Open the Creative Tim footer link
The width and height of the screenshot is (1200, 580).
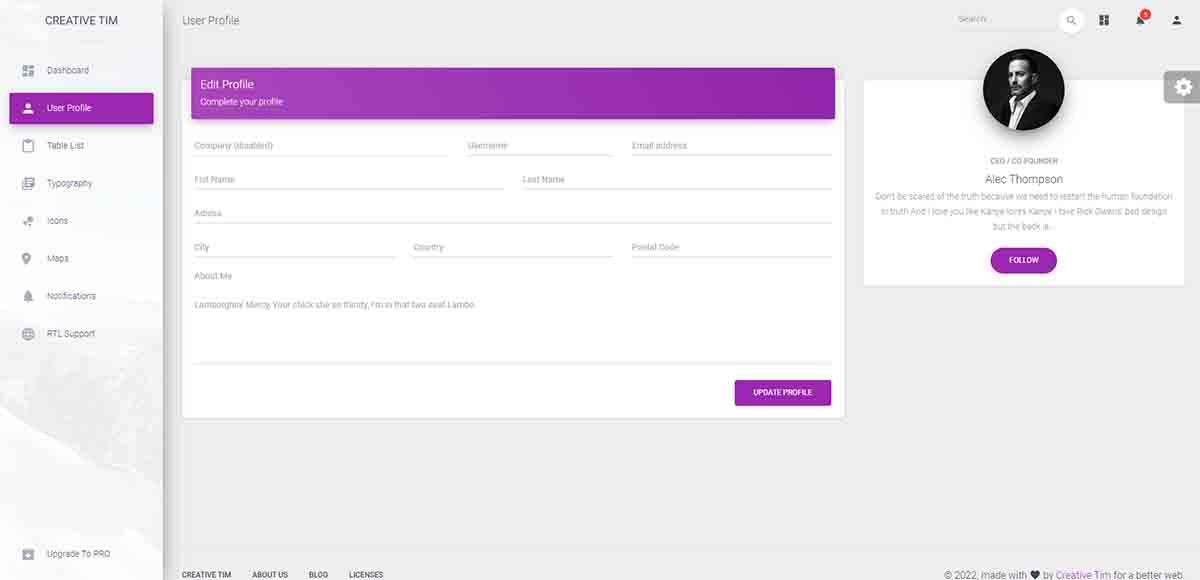1083,574
